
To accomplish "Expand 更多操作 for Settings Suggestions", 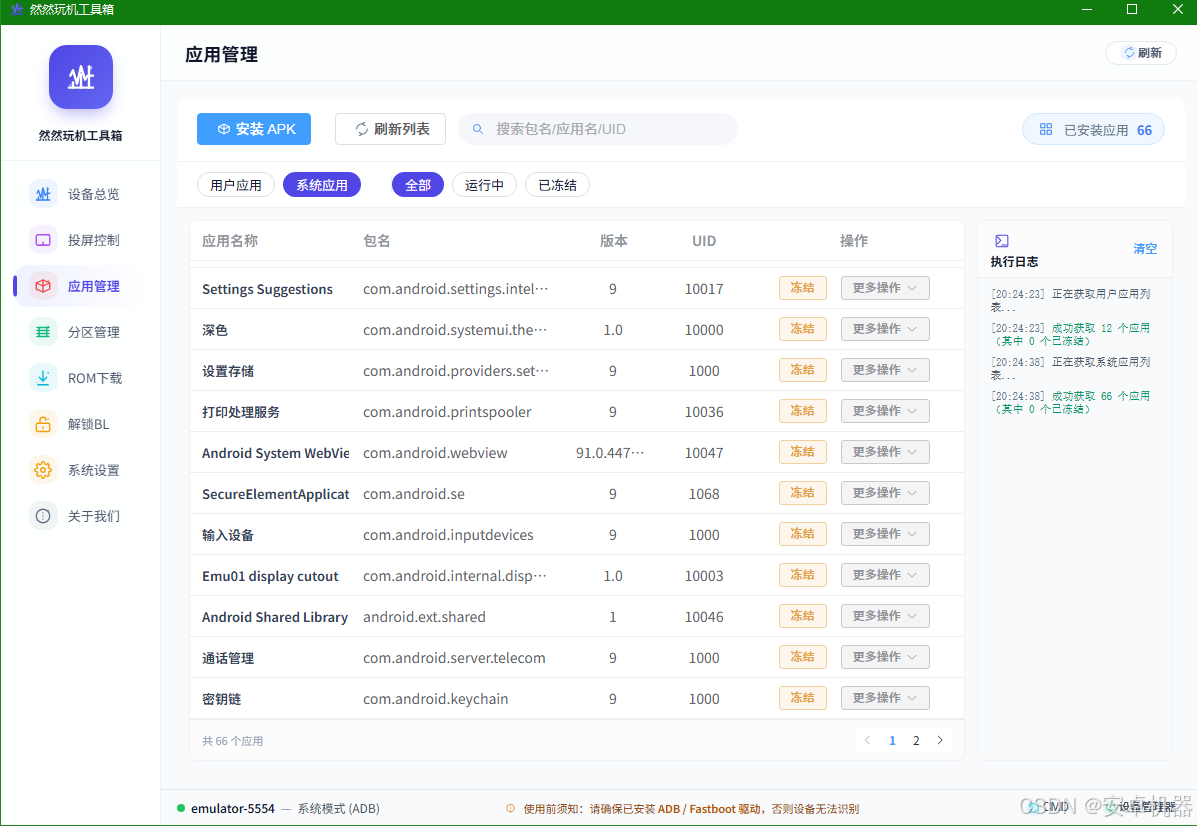I will 885,288.
